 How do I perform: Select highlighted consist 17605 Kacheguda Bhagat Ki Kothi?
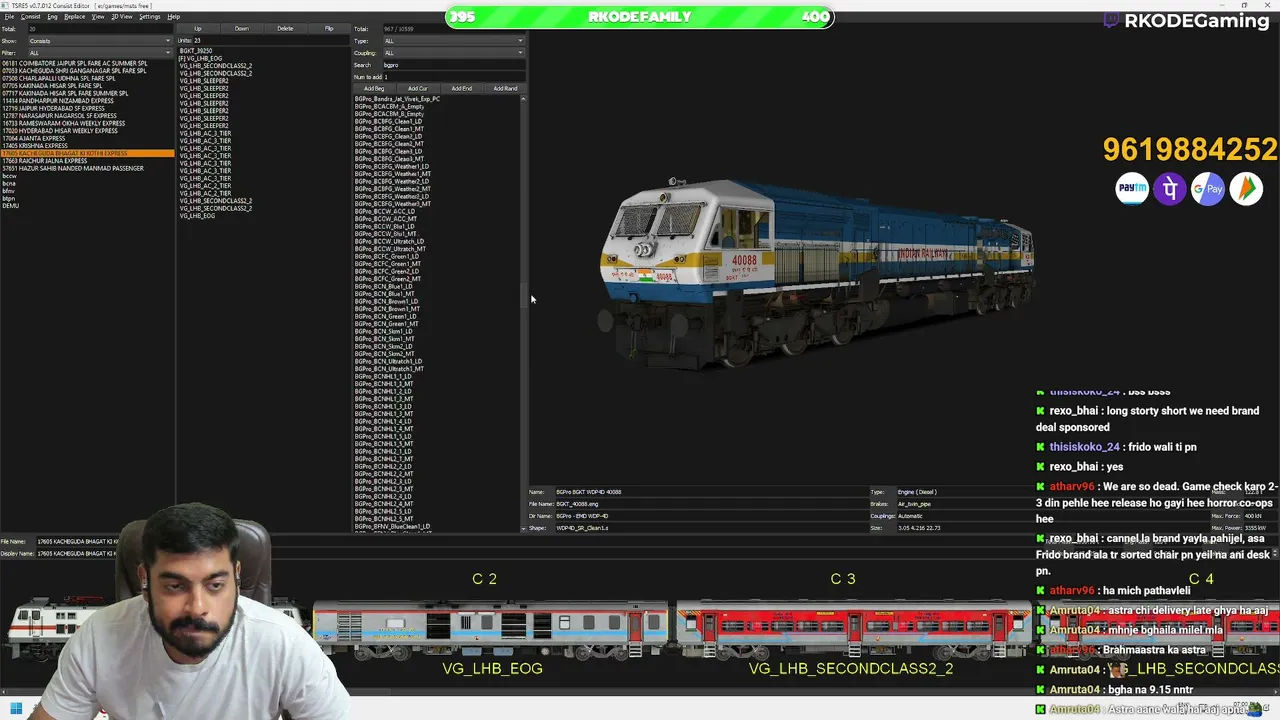point(87,153)
